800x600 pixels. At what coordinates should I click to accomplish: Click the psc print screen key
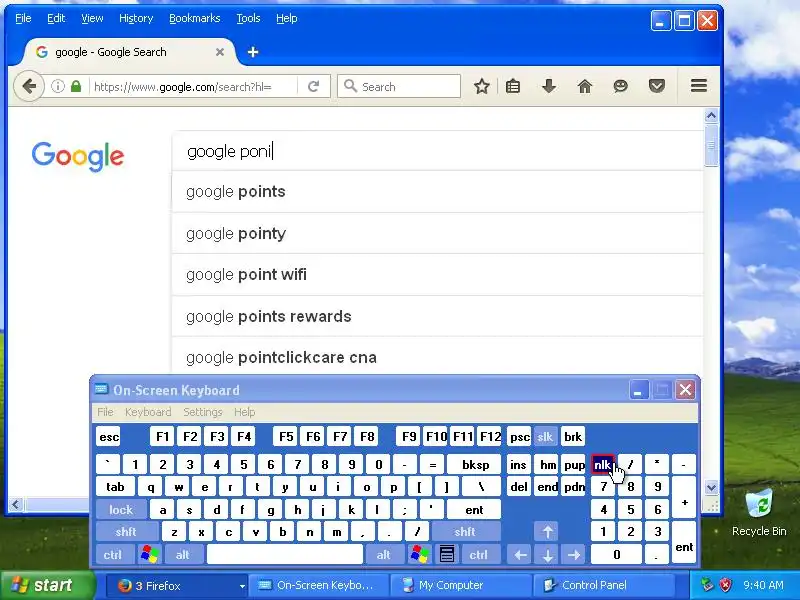[x=519, y=437]
